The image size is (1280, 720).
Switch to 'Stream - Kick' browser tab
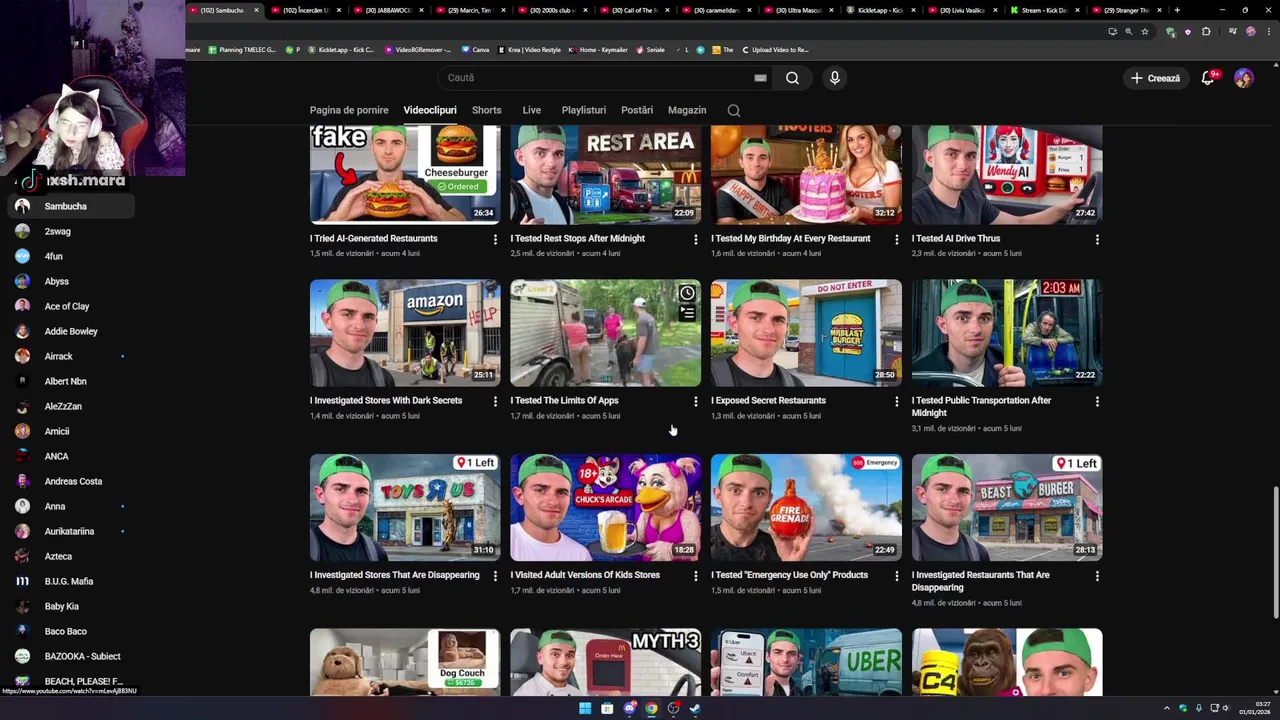click(1042, 10)
